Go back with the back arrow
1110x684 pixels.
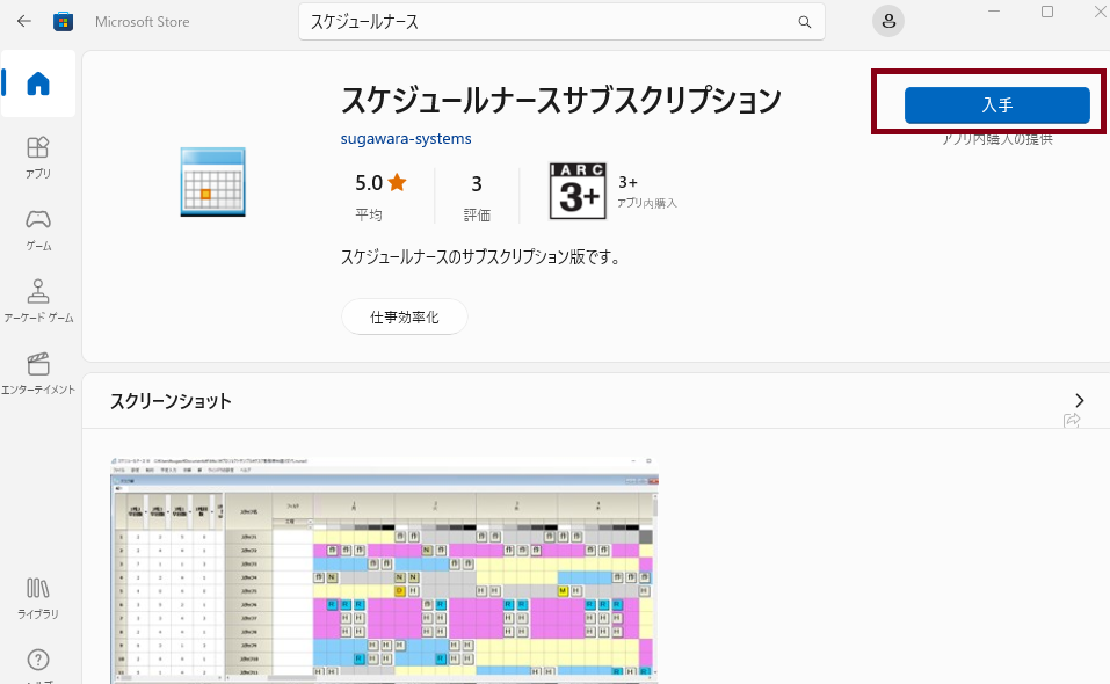click(x=24, y=21)
